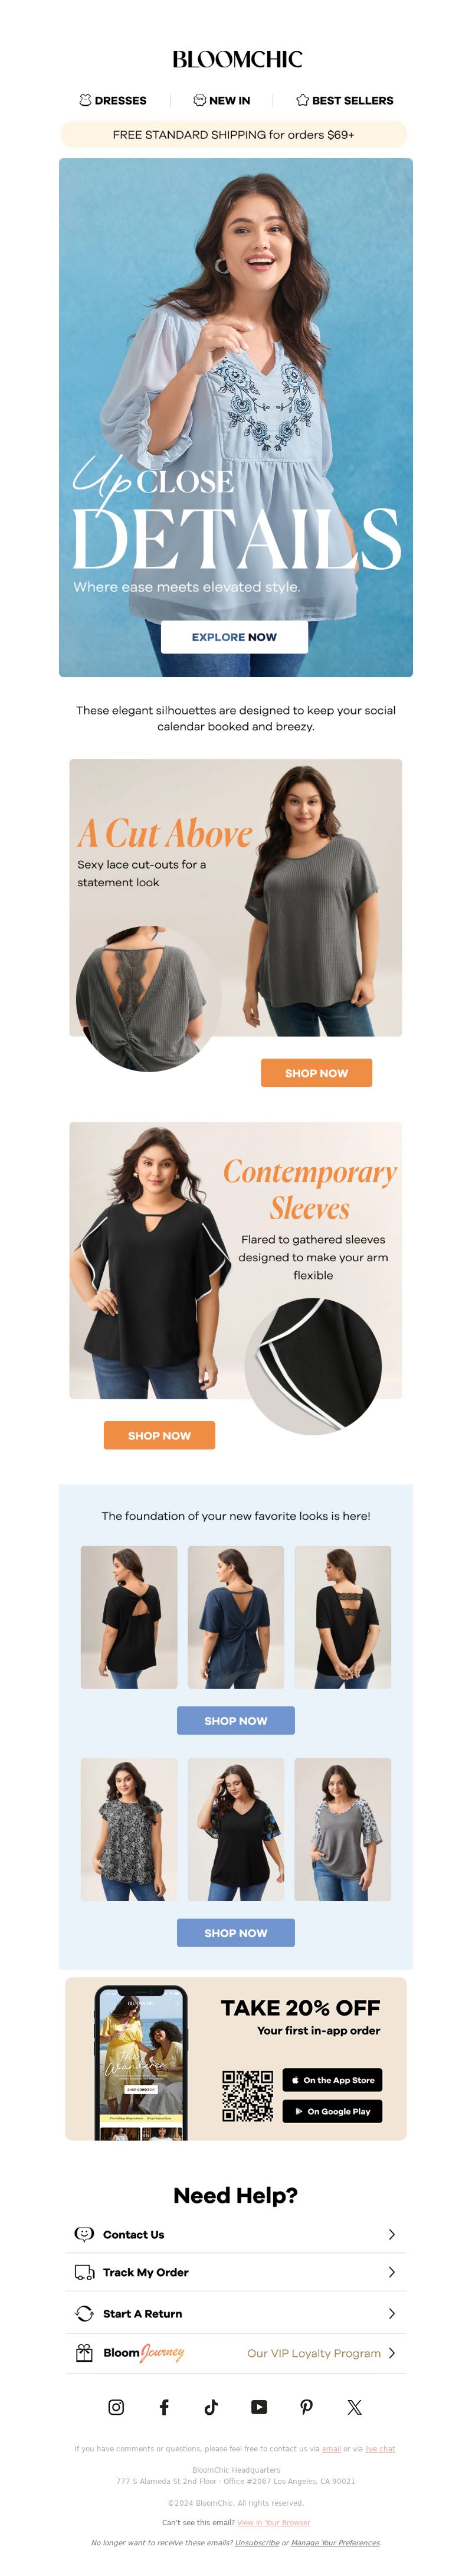Click the Unsubscribe link
This screenshot has width=472, height=2576.
click(257, 2541)
